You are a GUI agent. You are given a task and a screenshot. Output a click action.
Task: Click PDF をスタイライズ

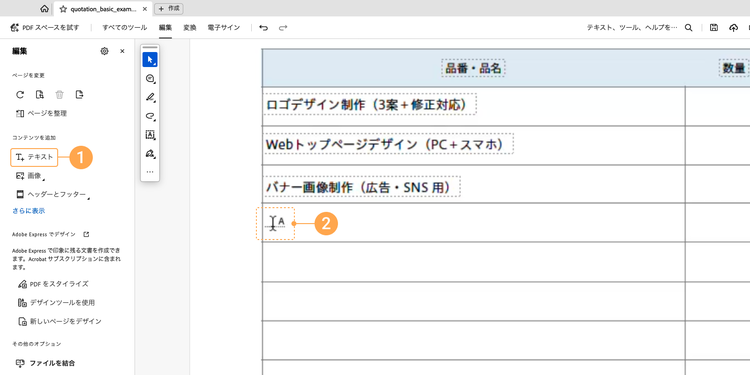click(53, 284)
